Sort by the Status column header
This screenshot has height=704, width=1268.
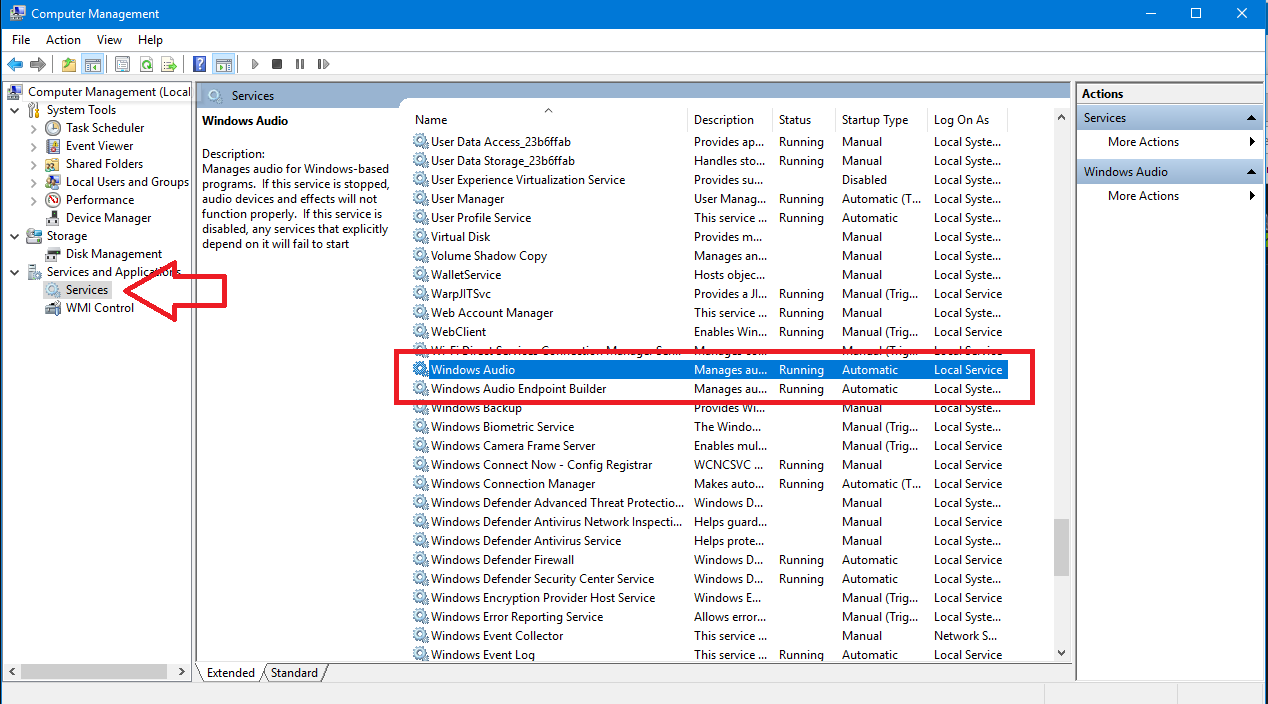pyautogui.click(x=804, y=120)
